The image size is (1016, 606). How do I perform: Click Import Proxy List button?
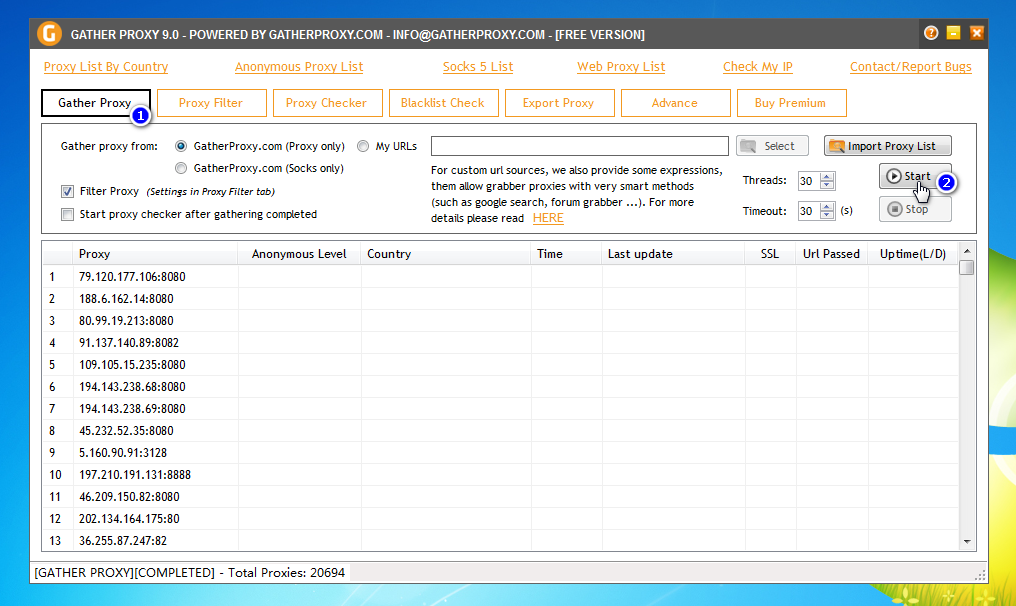click(x=888, y=146)
